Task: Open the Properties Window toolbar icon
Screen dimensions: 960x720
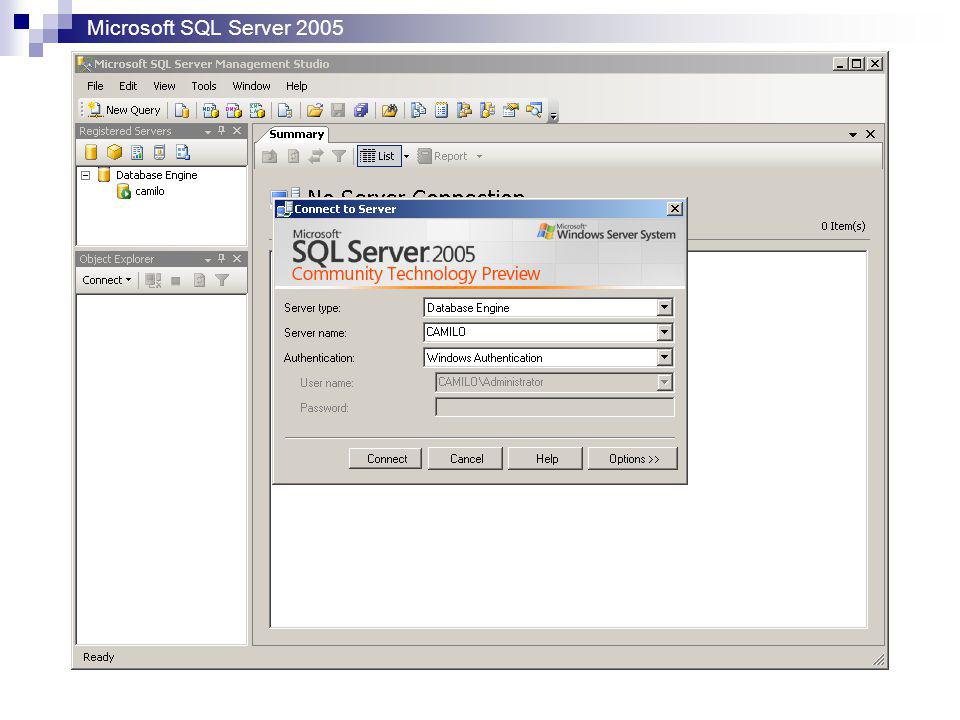Action: point(511,110)
